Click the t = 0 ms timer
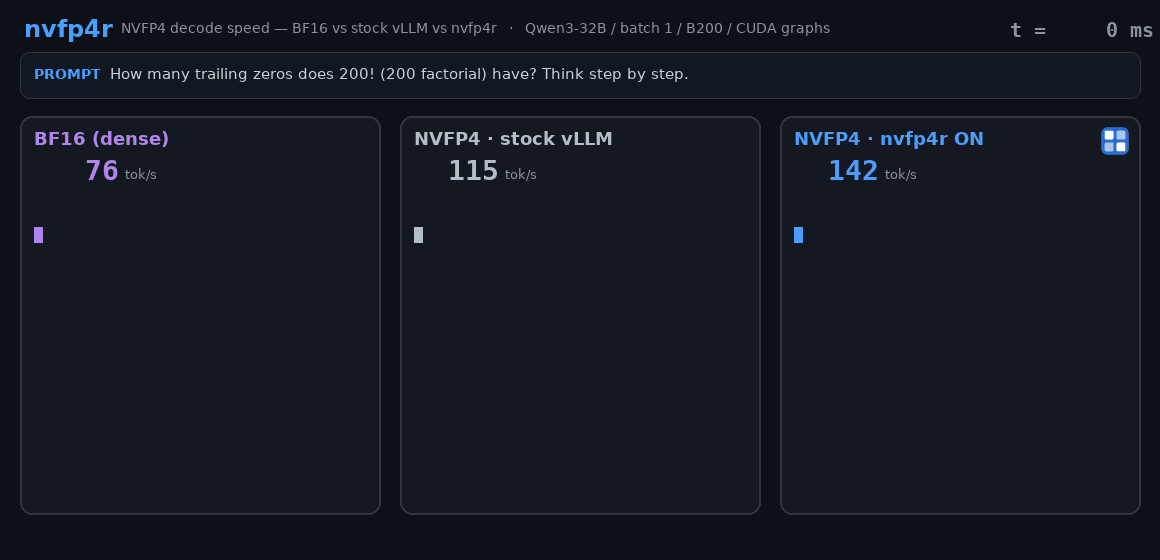This screenshot has width=1160, height=560. tap(1081, 30)
